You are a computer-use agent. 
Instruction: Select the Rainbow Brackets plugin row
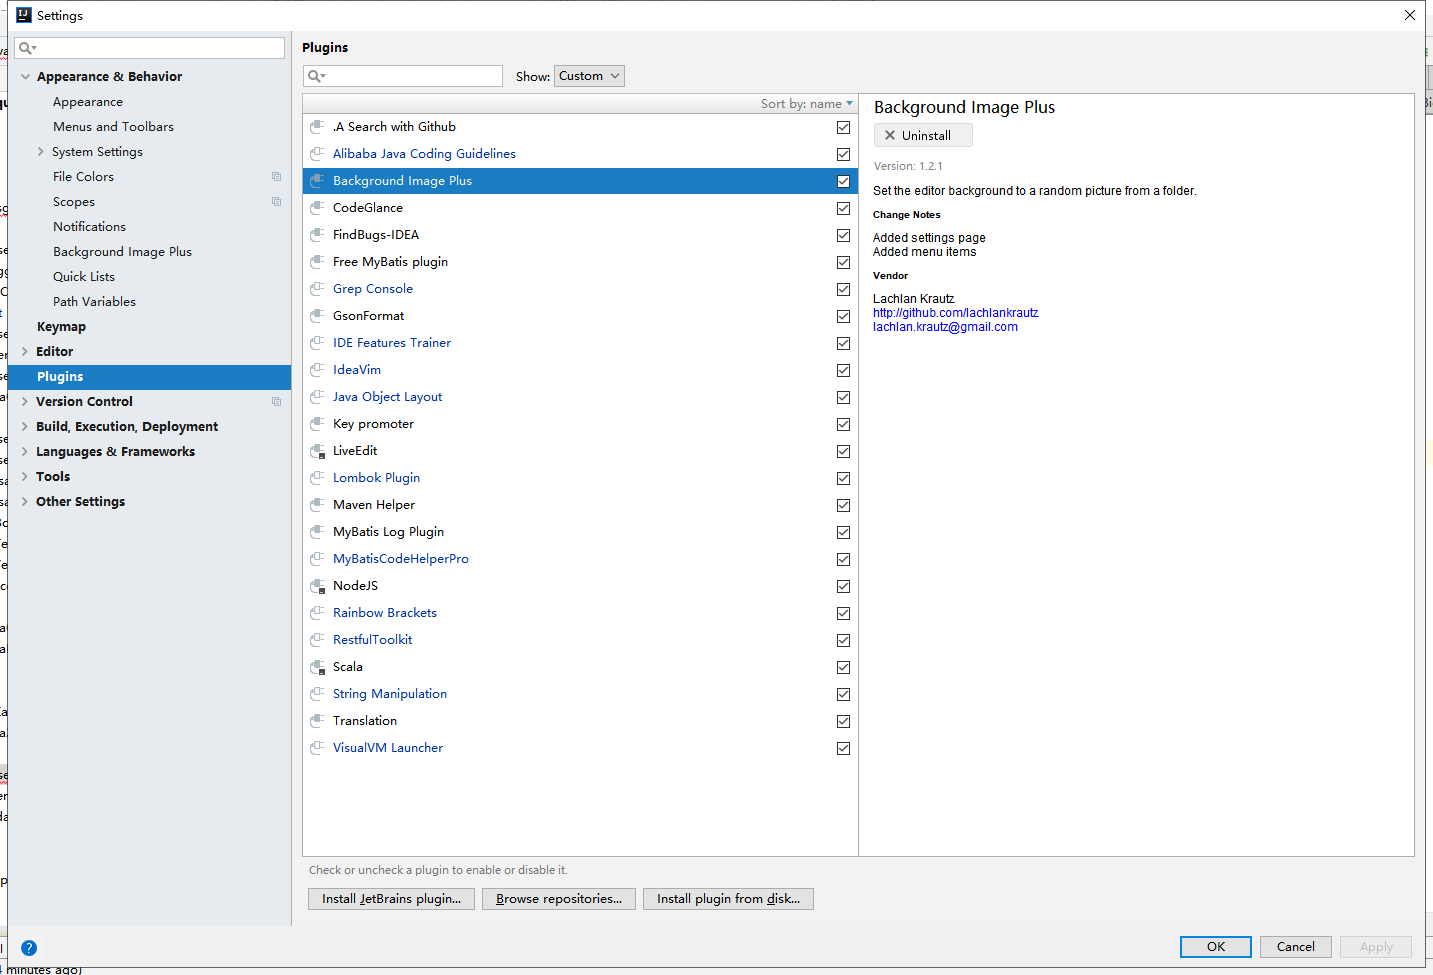point(580,613)
